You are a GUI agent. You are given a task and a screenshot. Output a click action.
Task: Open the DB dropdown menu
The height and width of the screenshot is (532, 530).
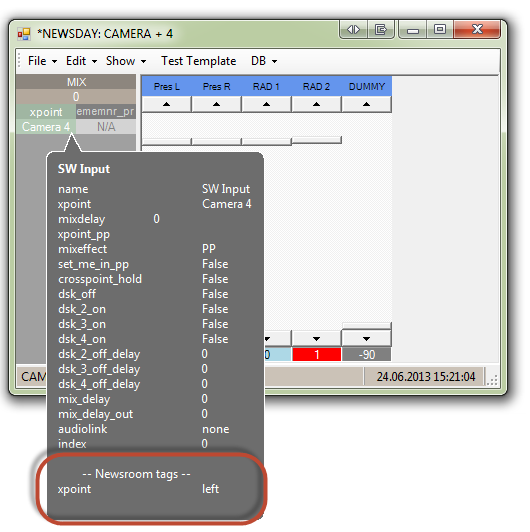coord(264,61)
